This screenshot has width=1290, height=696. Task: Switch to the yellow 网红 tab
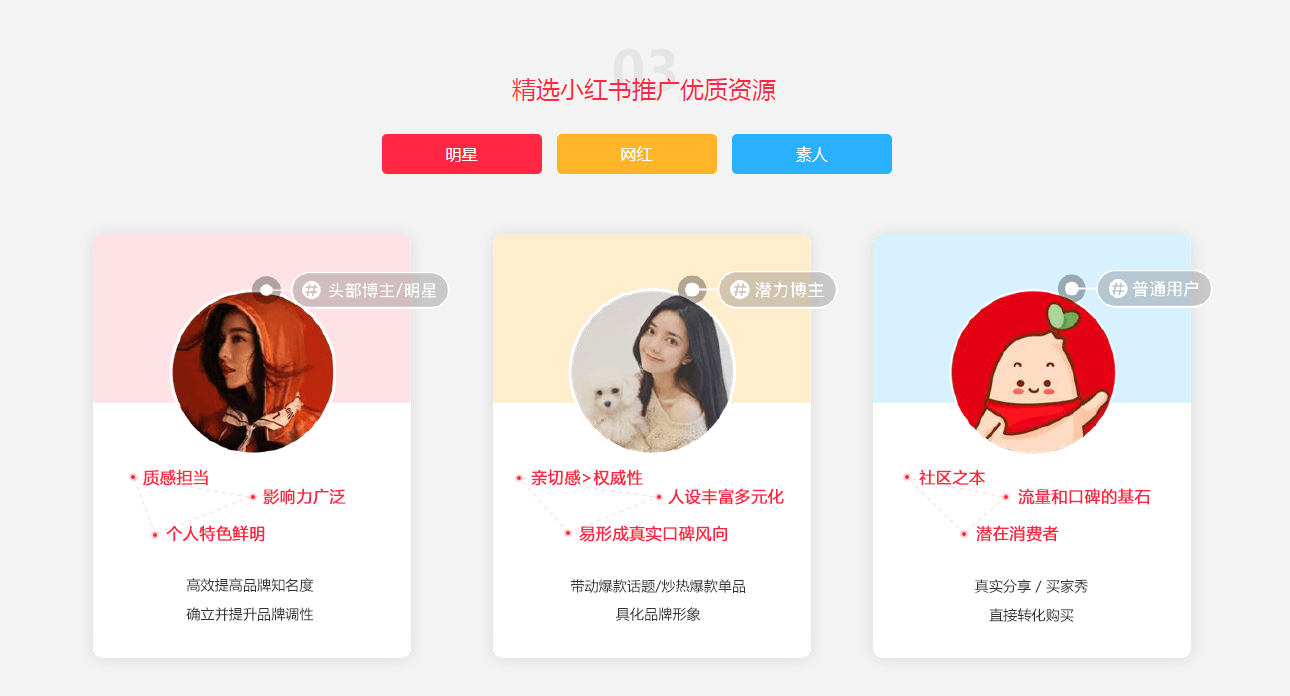tap(637, 154)
